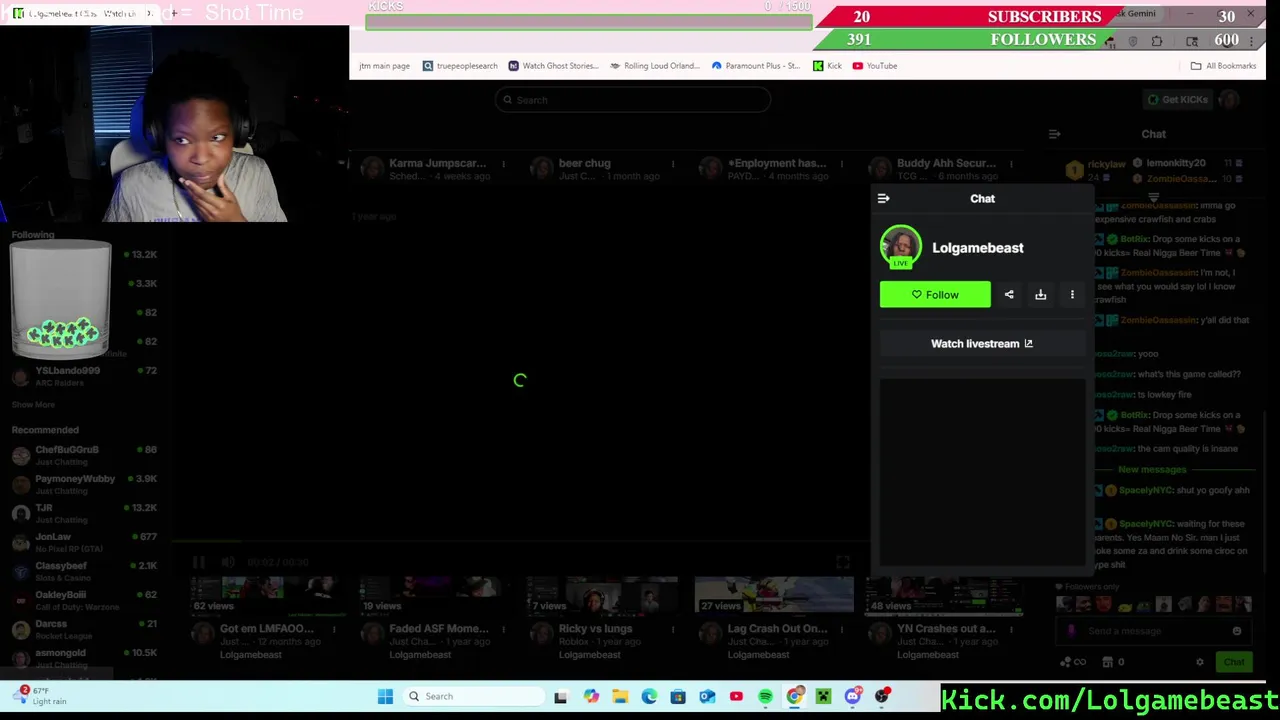This screenshot has width=1280, height=720.
Task: Open asmongold recommended channel
Action: [84, 658]
